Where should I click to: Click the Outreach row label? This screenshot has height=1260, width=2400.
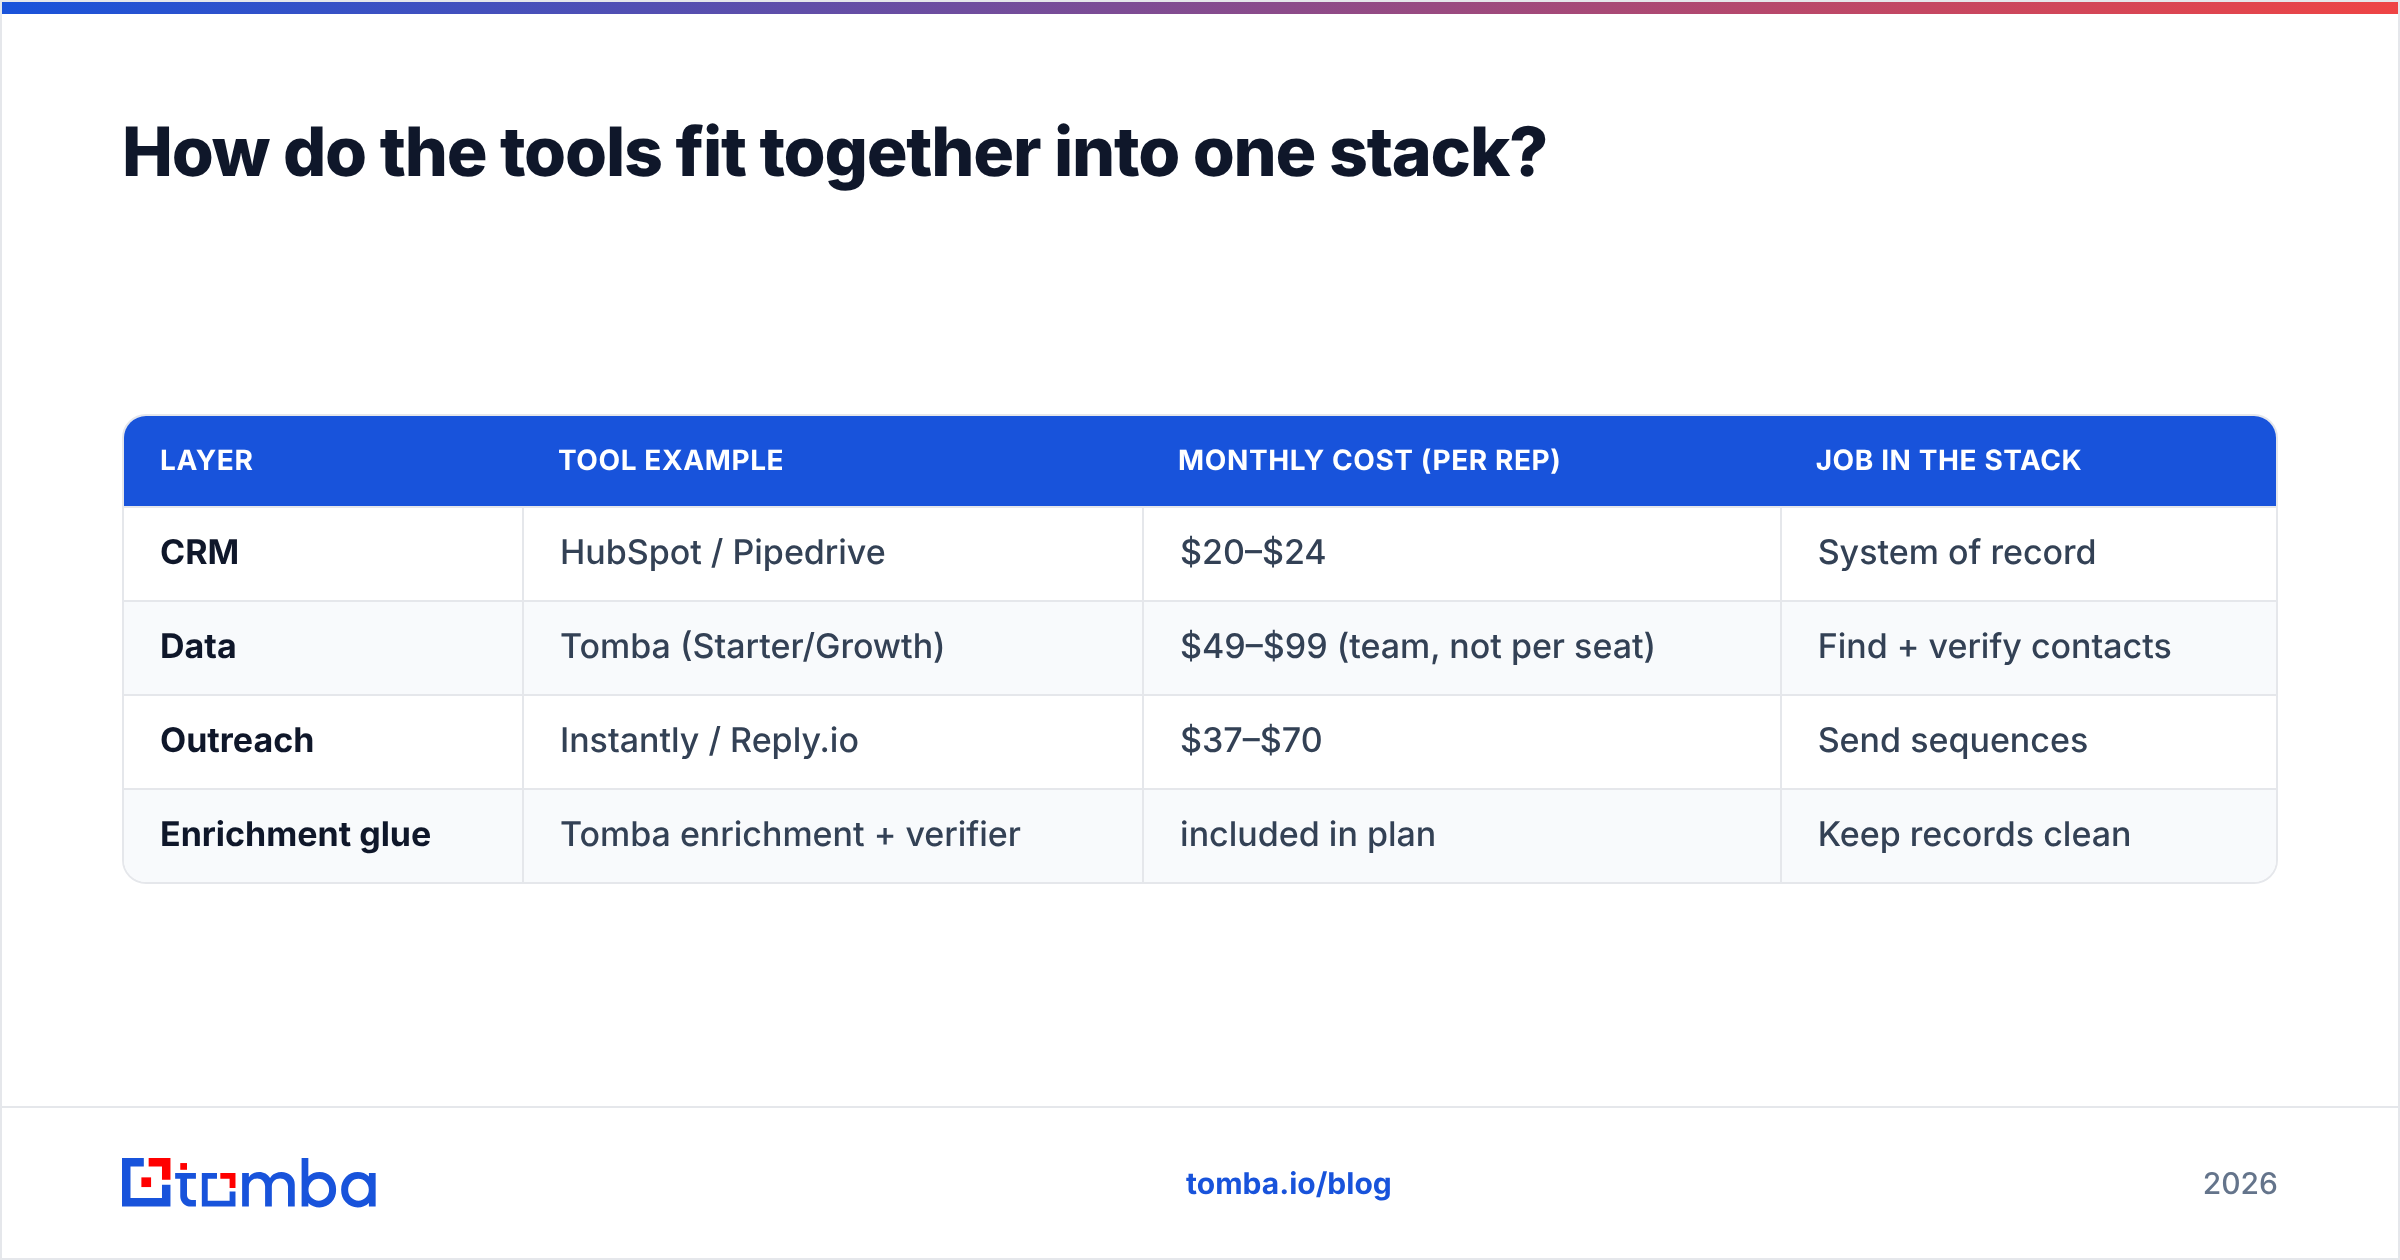coord(237,740)
